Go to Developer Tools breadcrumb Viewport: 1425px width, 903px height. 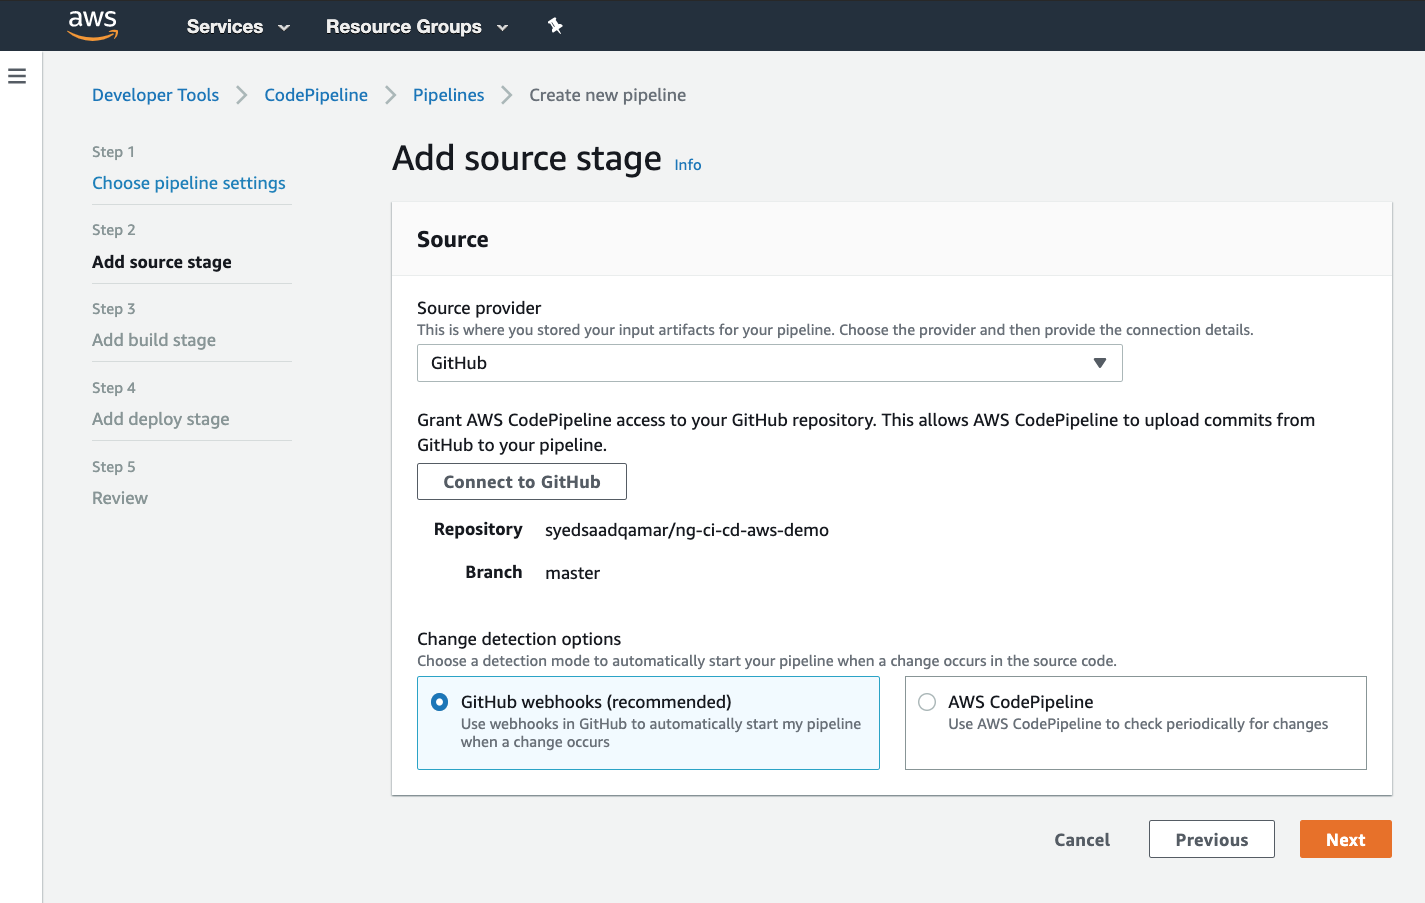coord(155,95)
